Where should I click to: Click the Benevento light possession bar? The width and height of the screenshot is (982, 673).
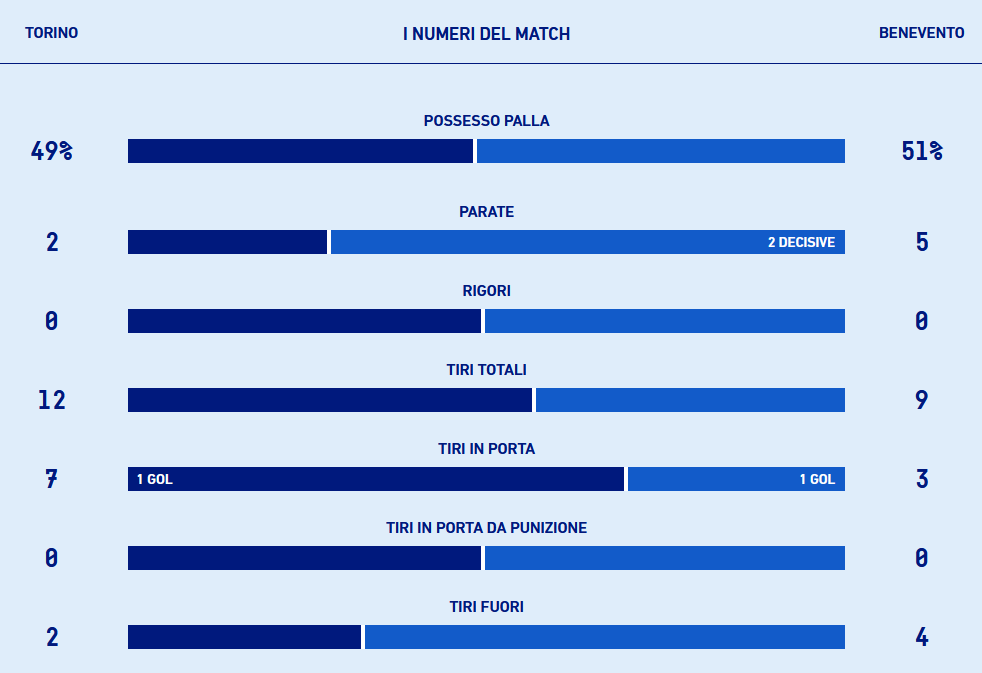pos(660,151)
